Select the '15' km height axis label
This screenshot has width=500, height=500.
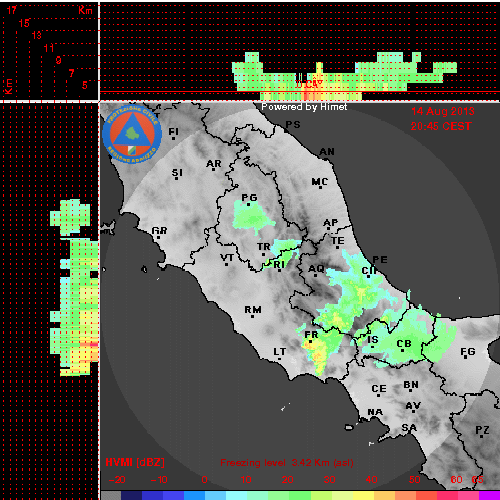click(24, 23)
